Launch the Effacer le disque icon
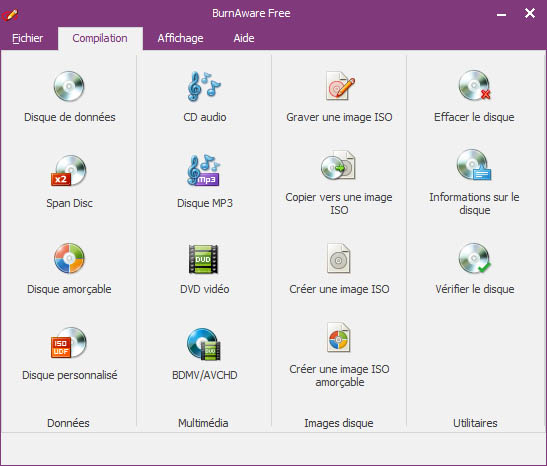Image resolution: width=547 pixels, height=466 pixels. click(474, 85)
